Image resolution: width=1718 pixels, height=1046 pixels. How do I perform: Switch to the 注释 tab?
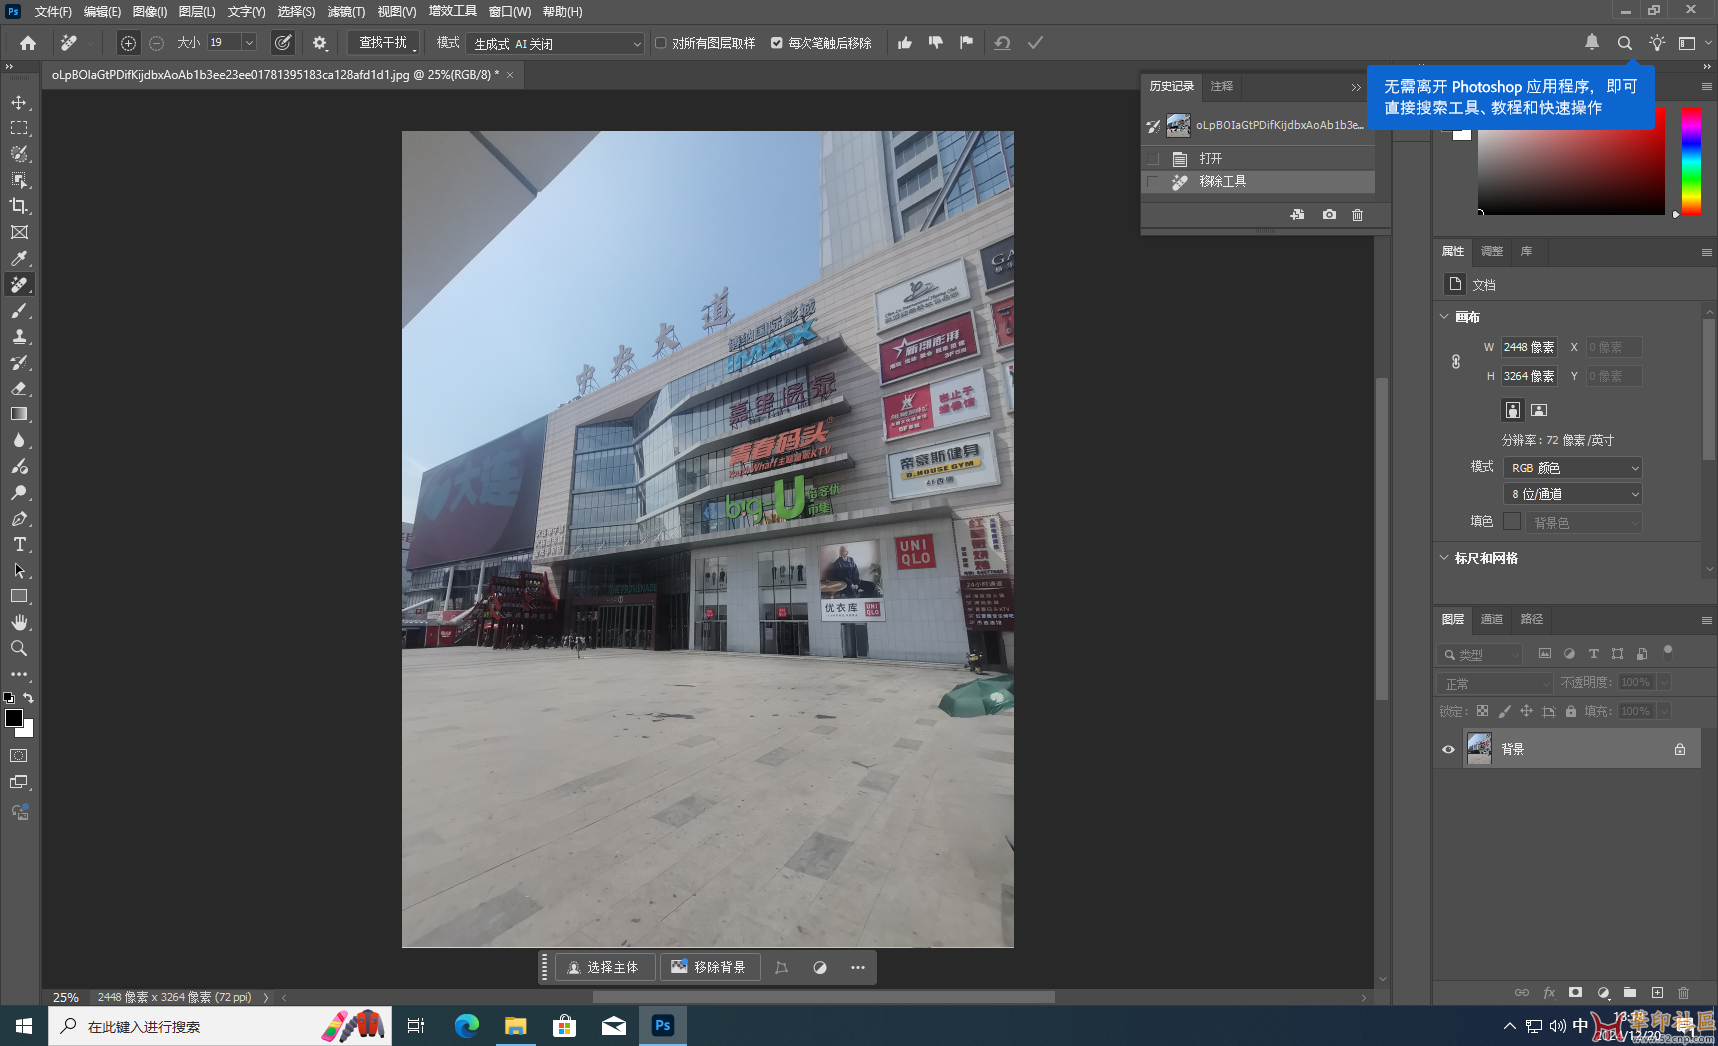(x=1222, y=87)
